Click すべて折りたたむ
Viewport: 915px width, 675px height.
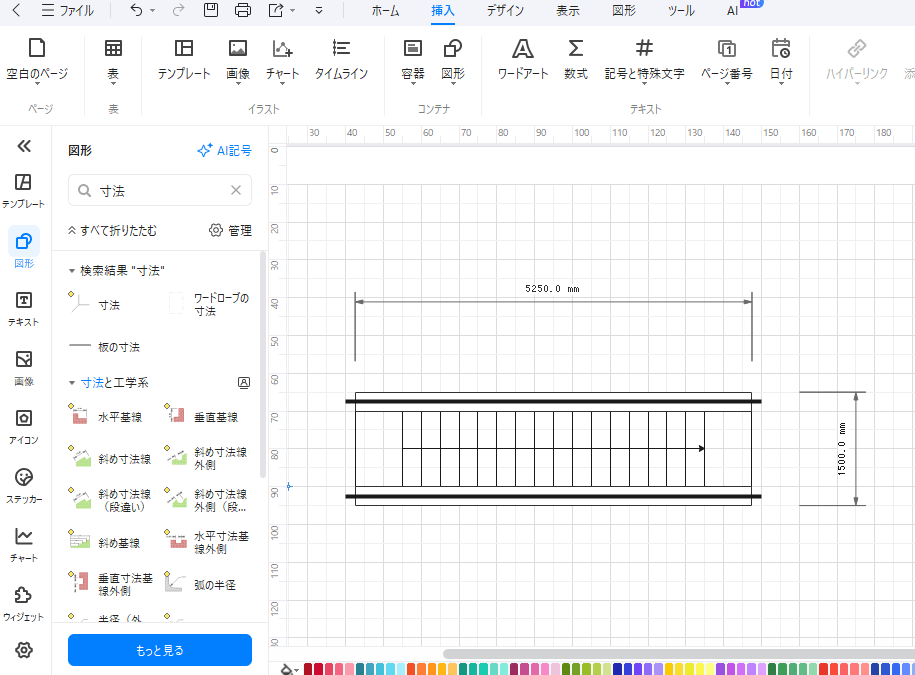[113, 230]
